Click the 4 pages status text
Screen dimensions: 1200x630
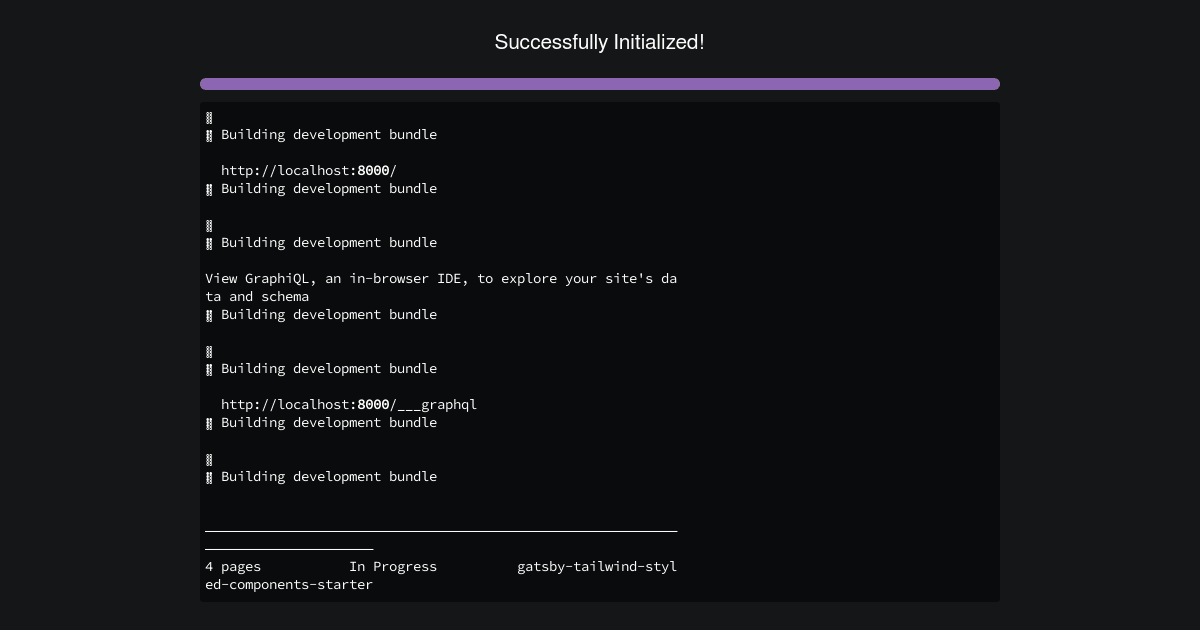click(x=233, y=567)
